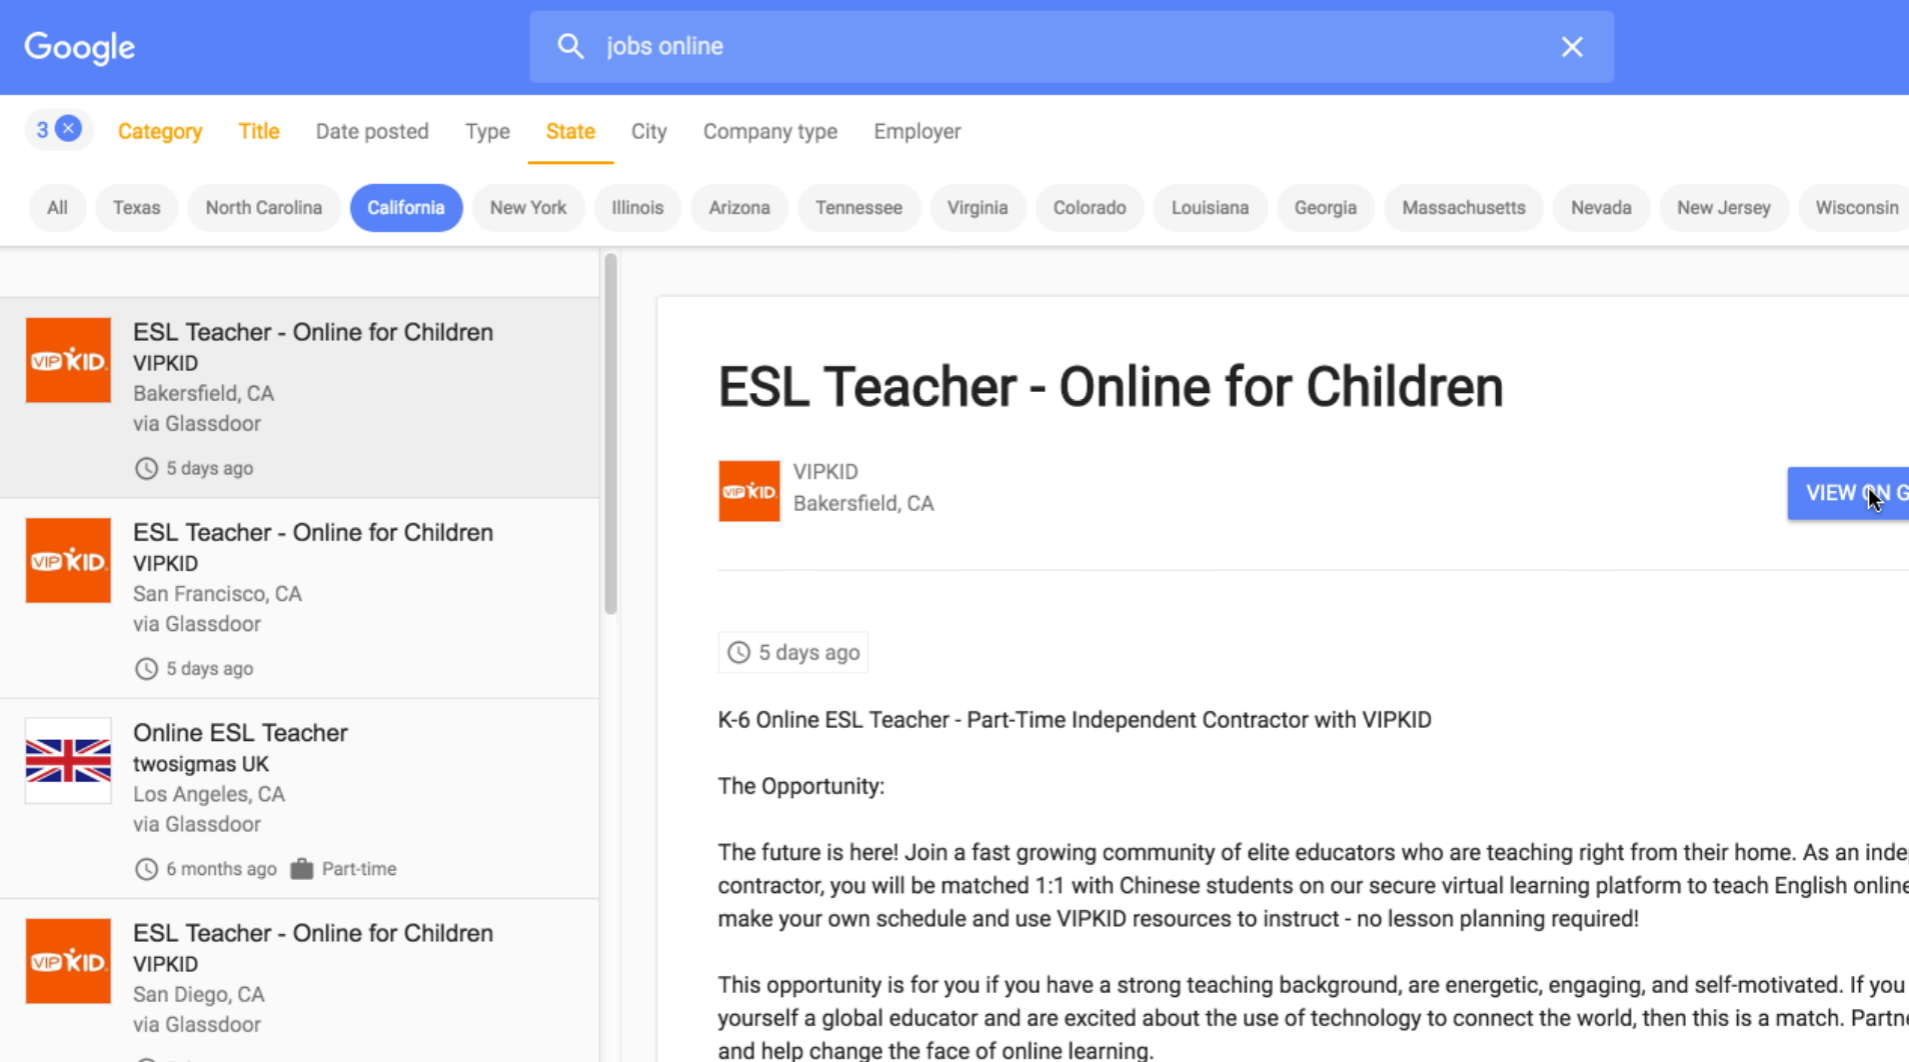Click clock icon on detail posting date

[x=738, y=653]
